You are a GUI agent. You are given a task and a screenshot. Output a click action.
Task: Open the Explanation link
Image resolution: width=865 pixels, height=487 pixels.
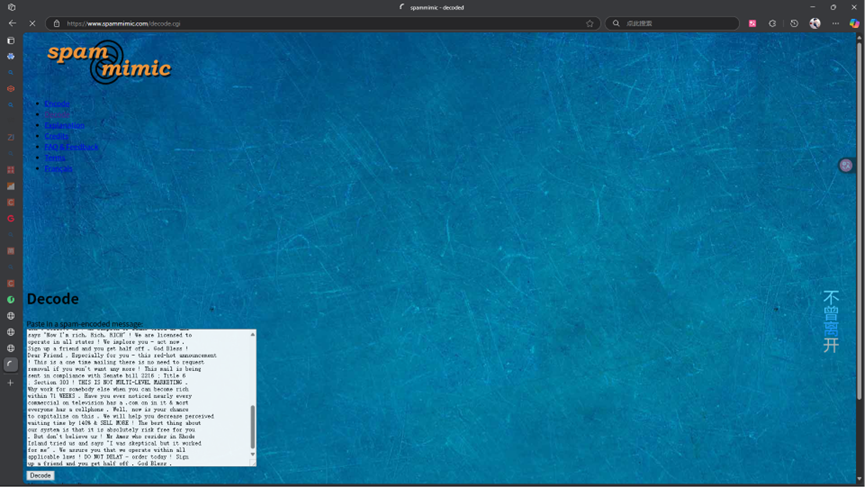pyautogui.click(x=64, y=126)
